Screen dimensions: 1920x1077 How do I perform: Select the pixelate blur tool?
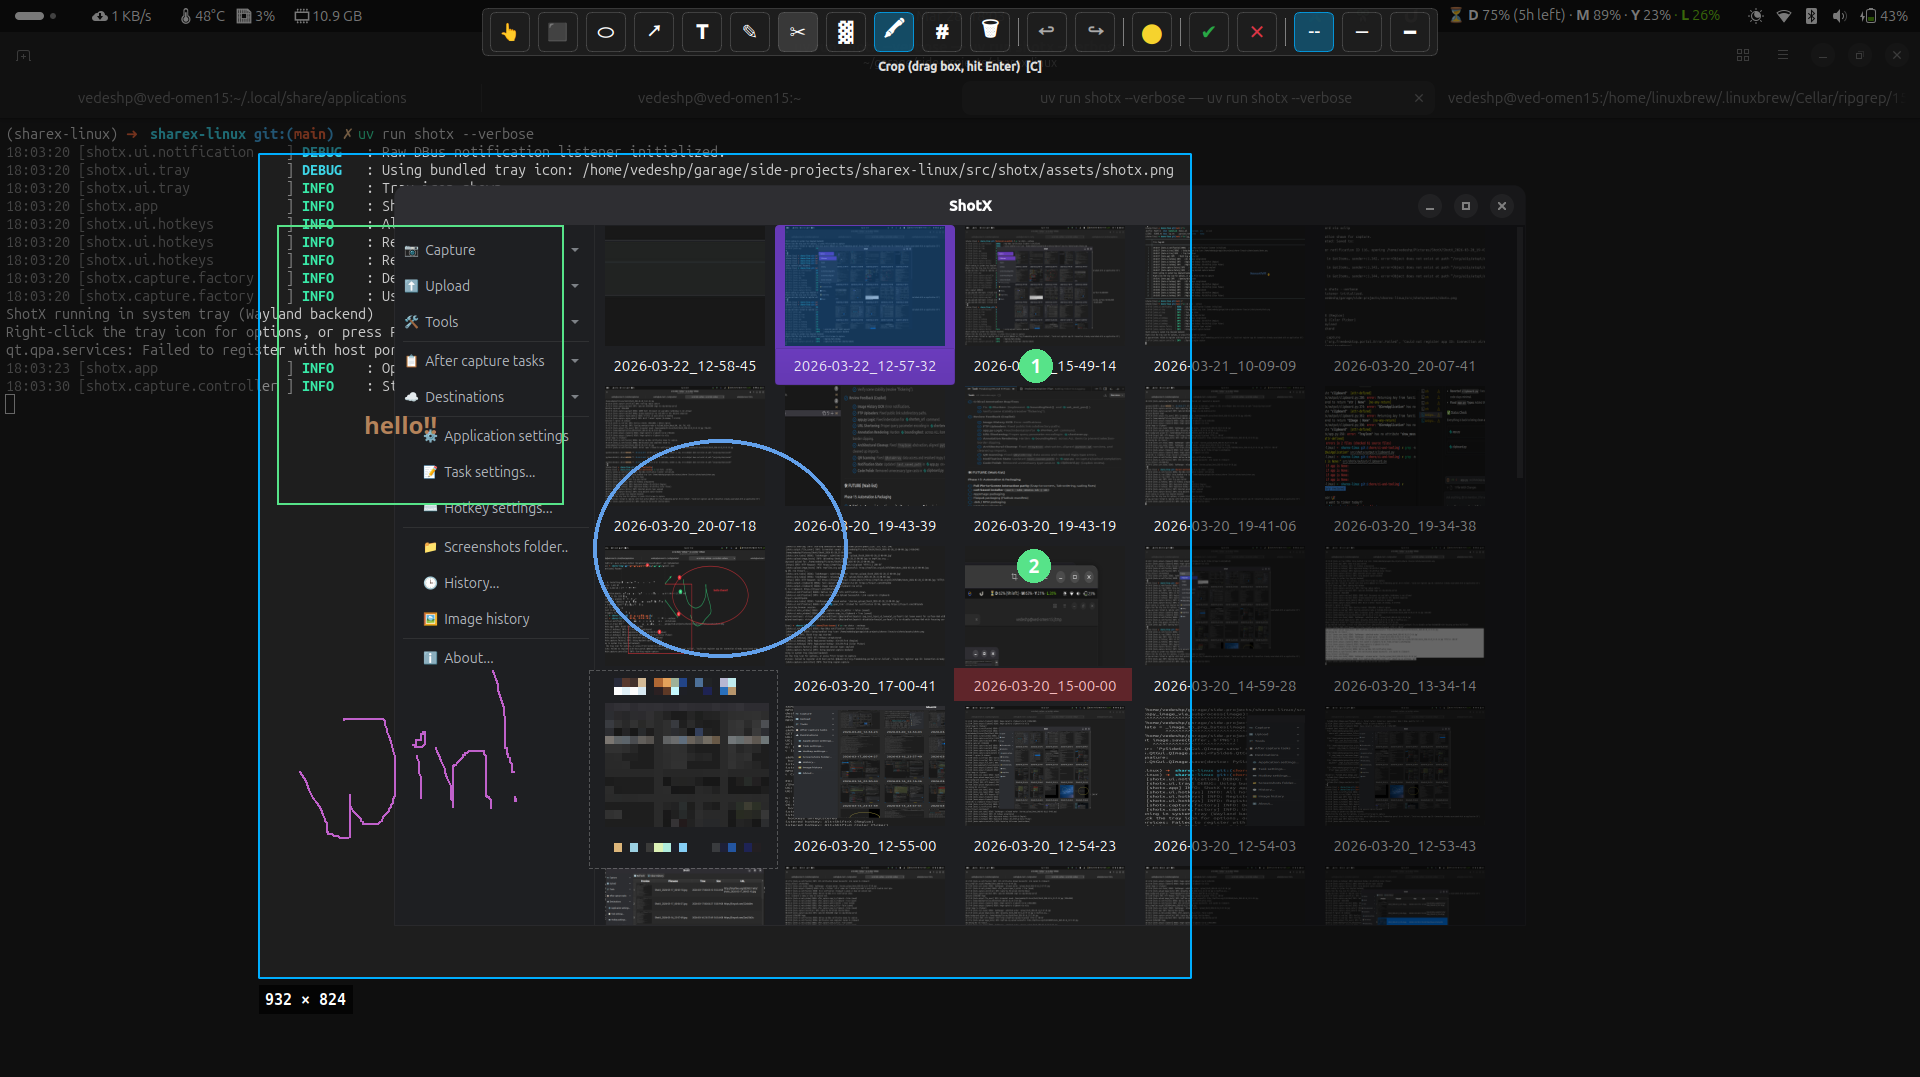846,32
